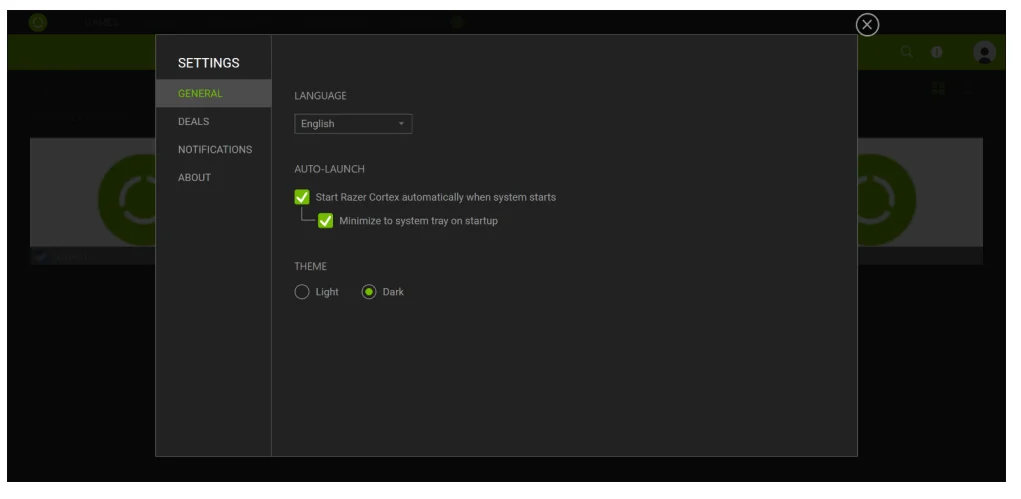This screenshot has height=499, width=1021.
Task: Switch to the Deals settings tab
Action: [214, 121]
